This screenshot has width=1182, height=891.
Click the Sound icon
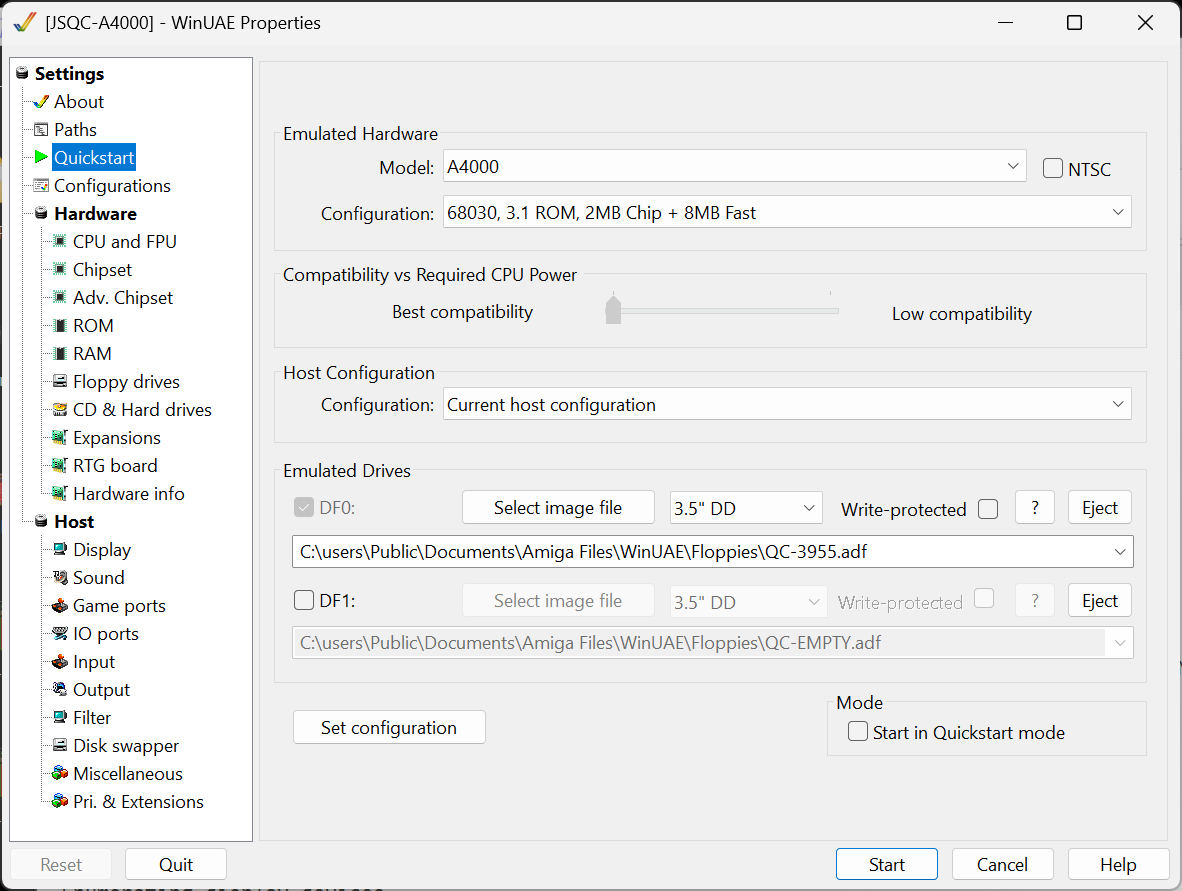[60, 577]
